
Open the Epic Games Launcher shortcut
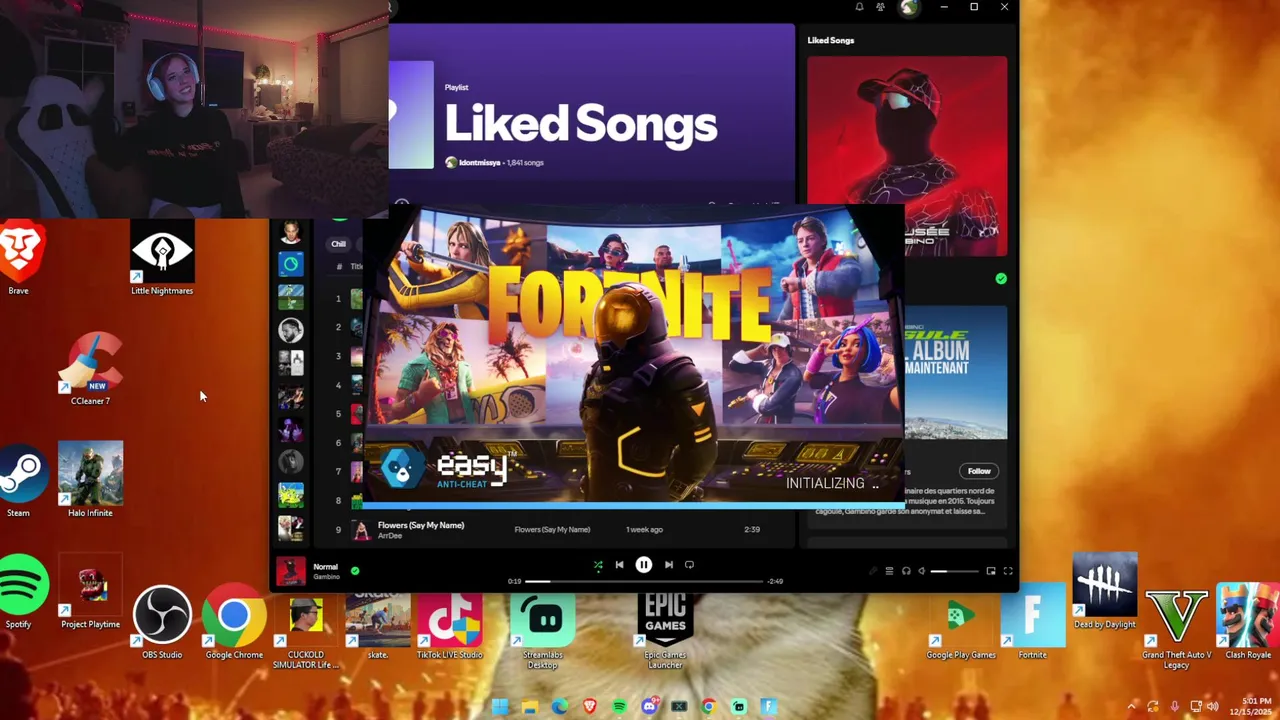(665, 630)
